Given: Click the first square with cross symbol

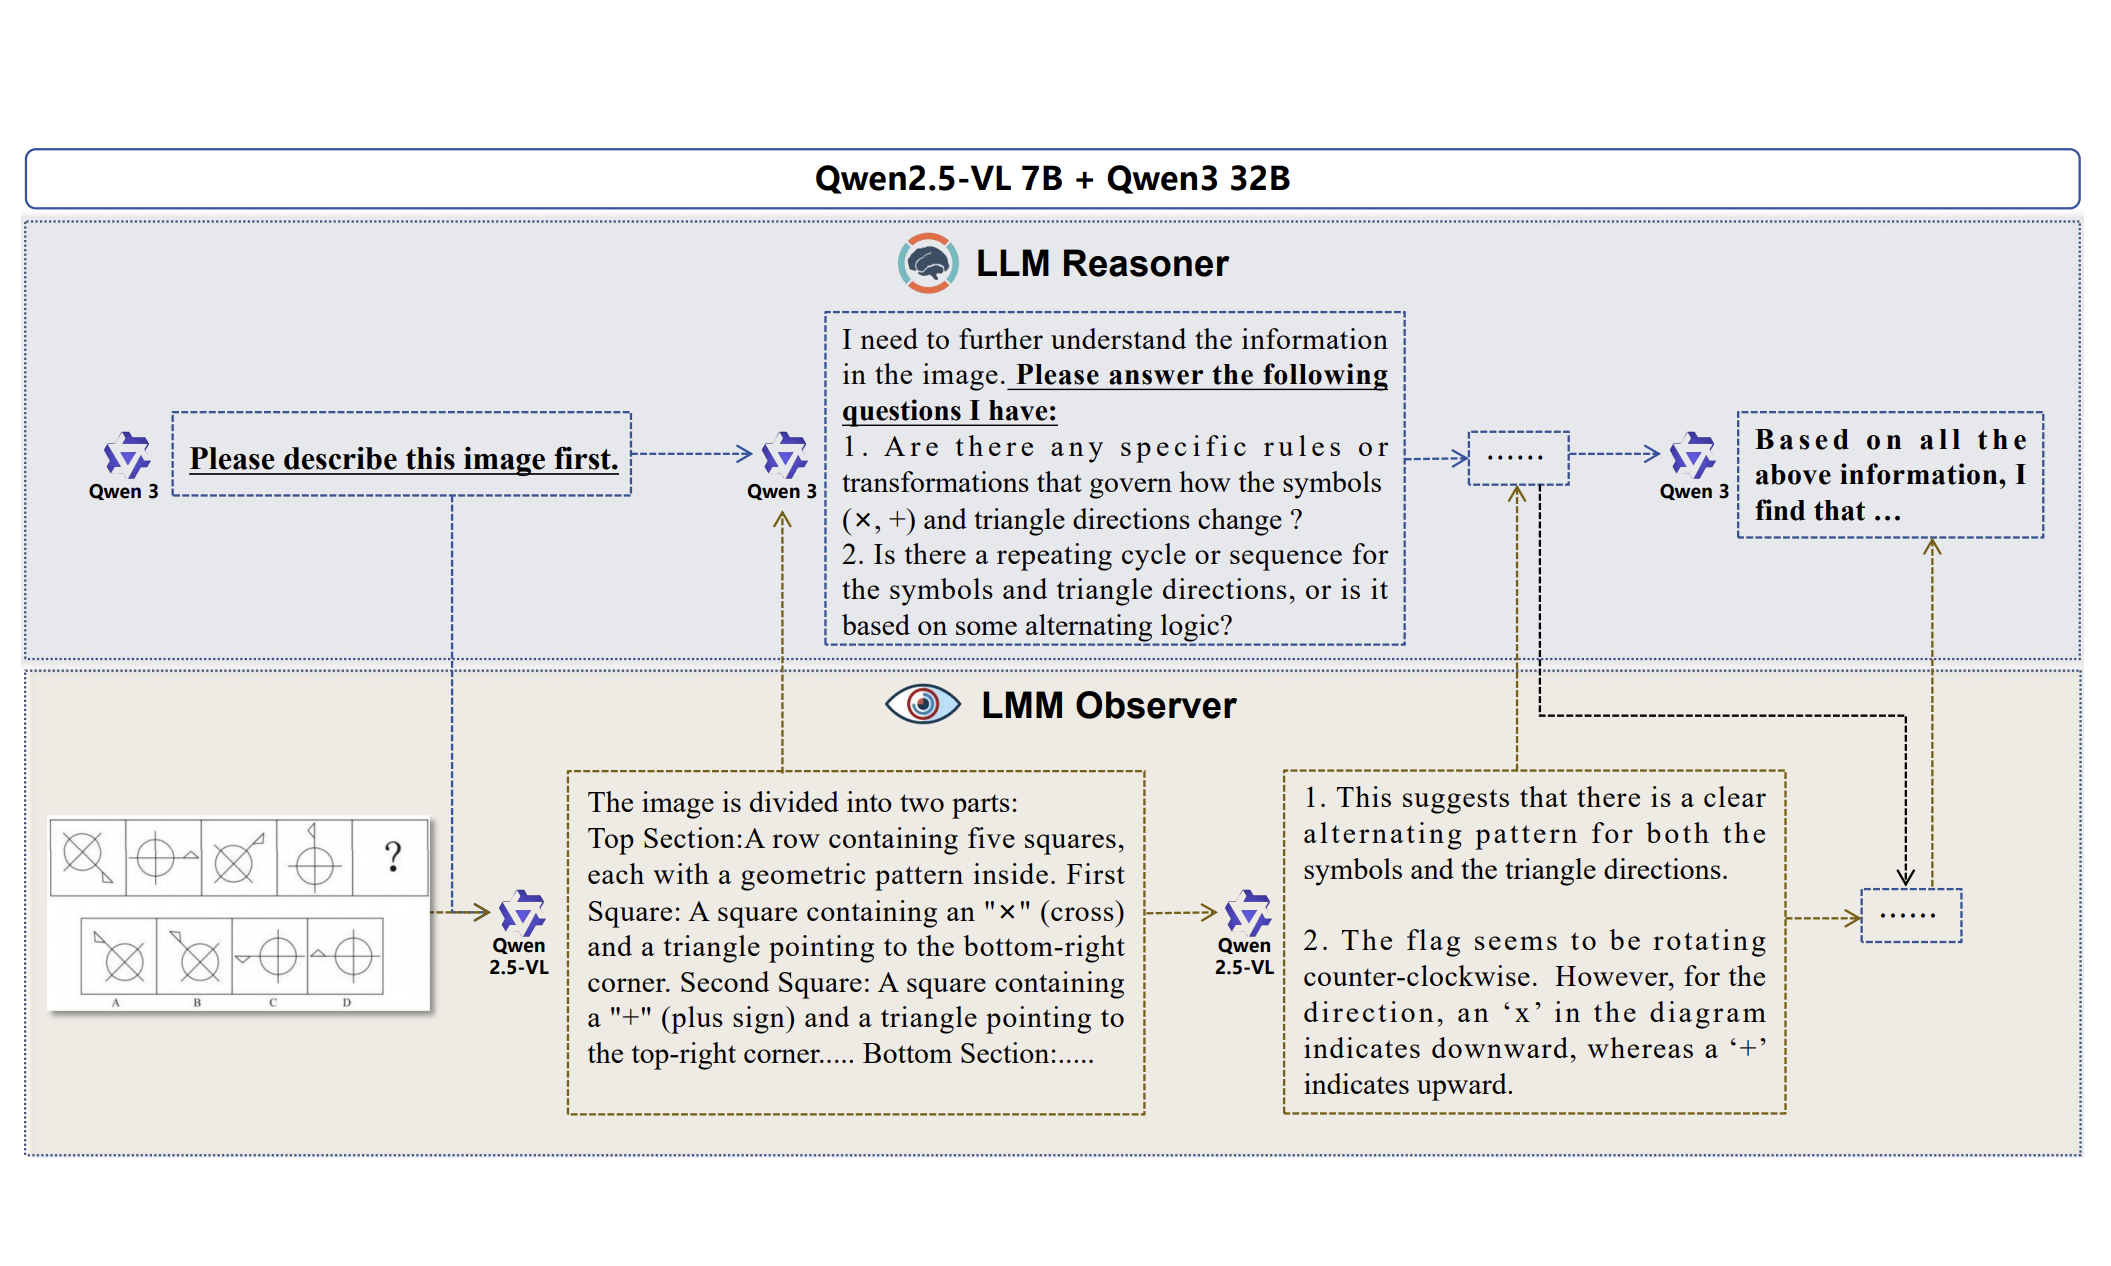Looking at the screenshot, I should point(88,857).
